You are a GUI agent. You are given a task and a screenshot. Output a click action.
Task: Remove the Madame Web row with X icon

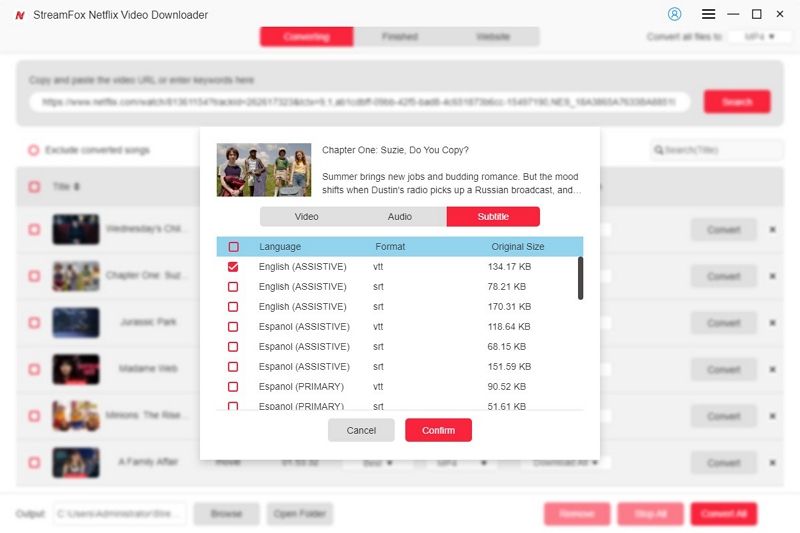click(772, 369)
